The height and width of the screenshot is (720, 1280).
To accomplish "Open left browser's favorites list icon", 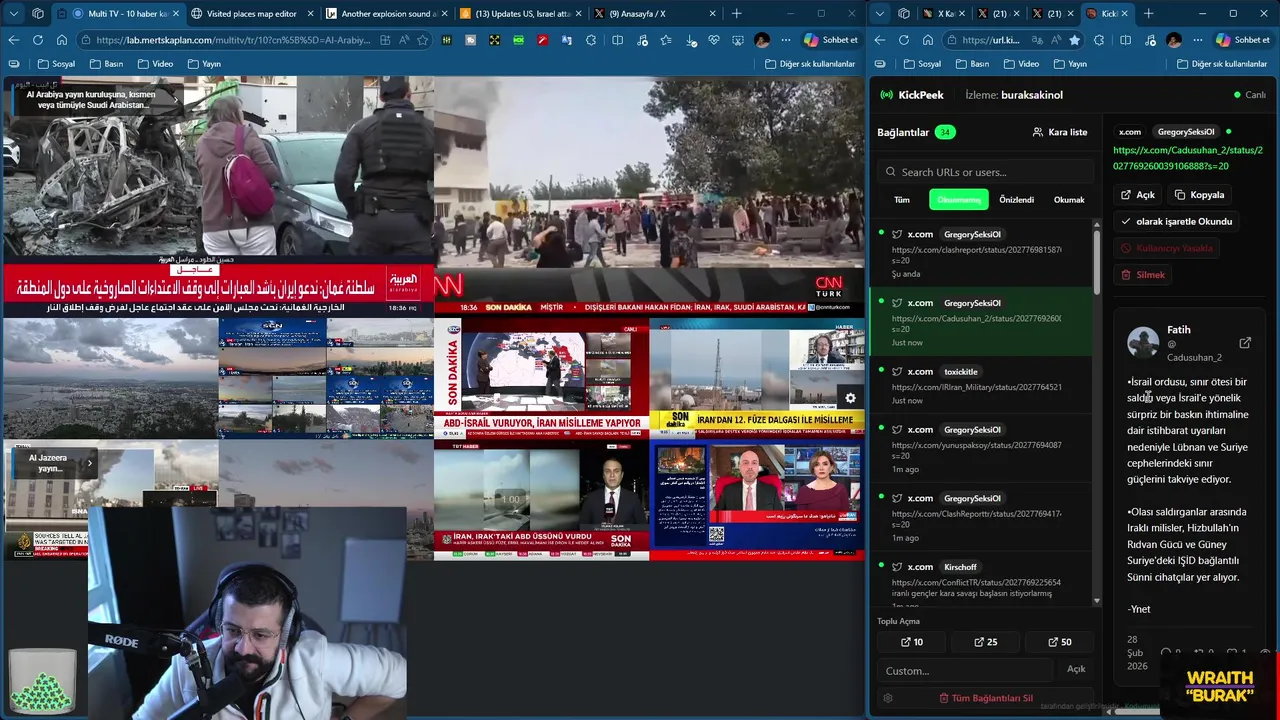I will (x=666, y=40).
